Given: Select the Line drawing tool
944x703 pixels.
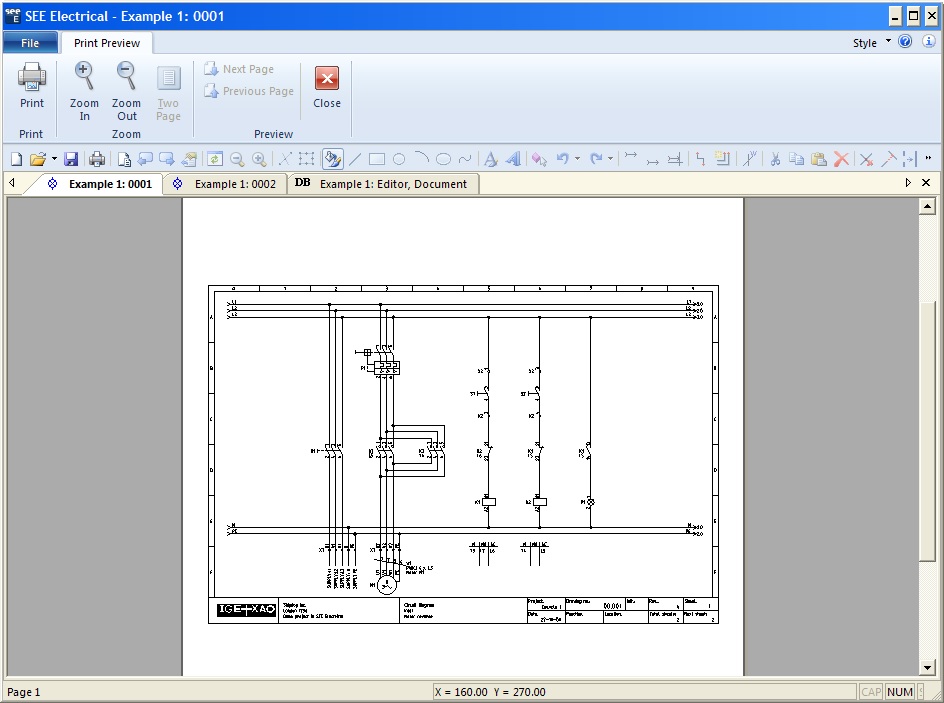Looking at the screenshot, I should pyautogui.click(x=355, y=160).
